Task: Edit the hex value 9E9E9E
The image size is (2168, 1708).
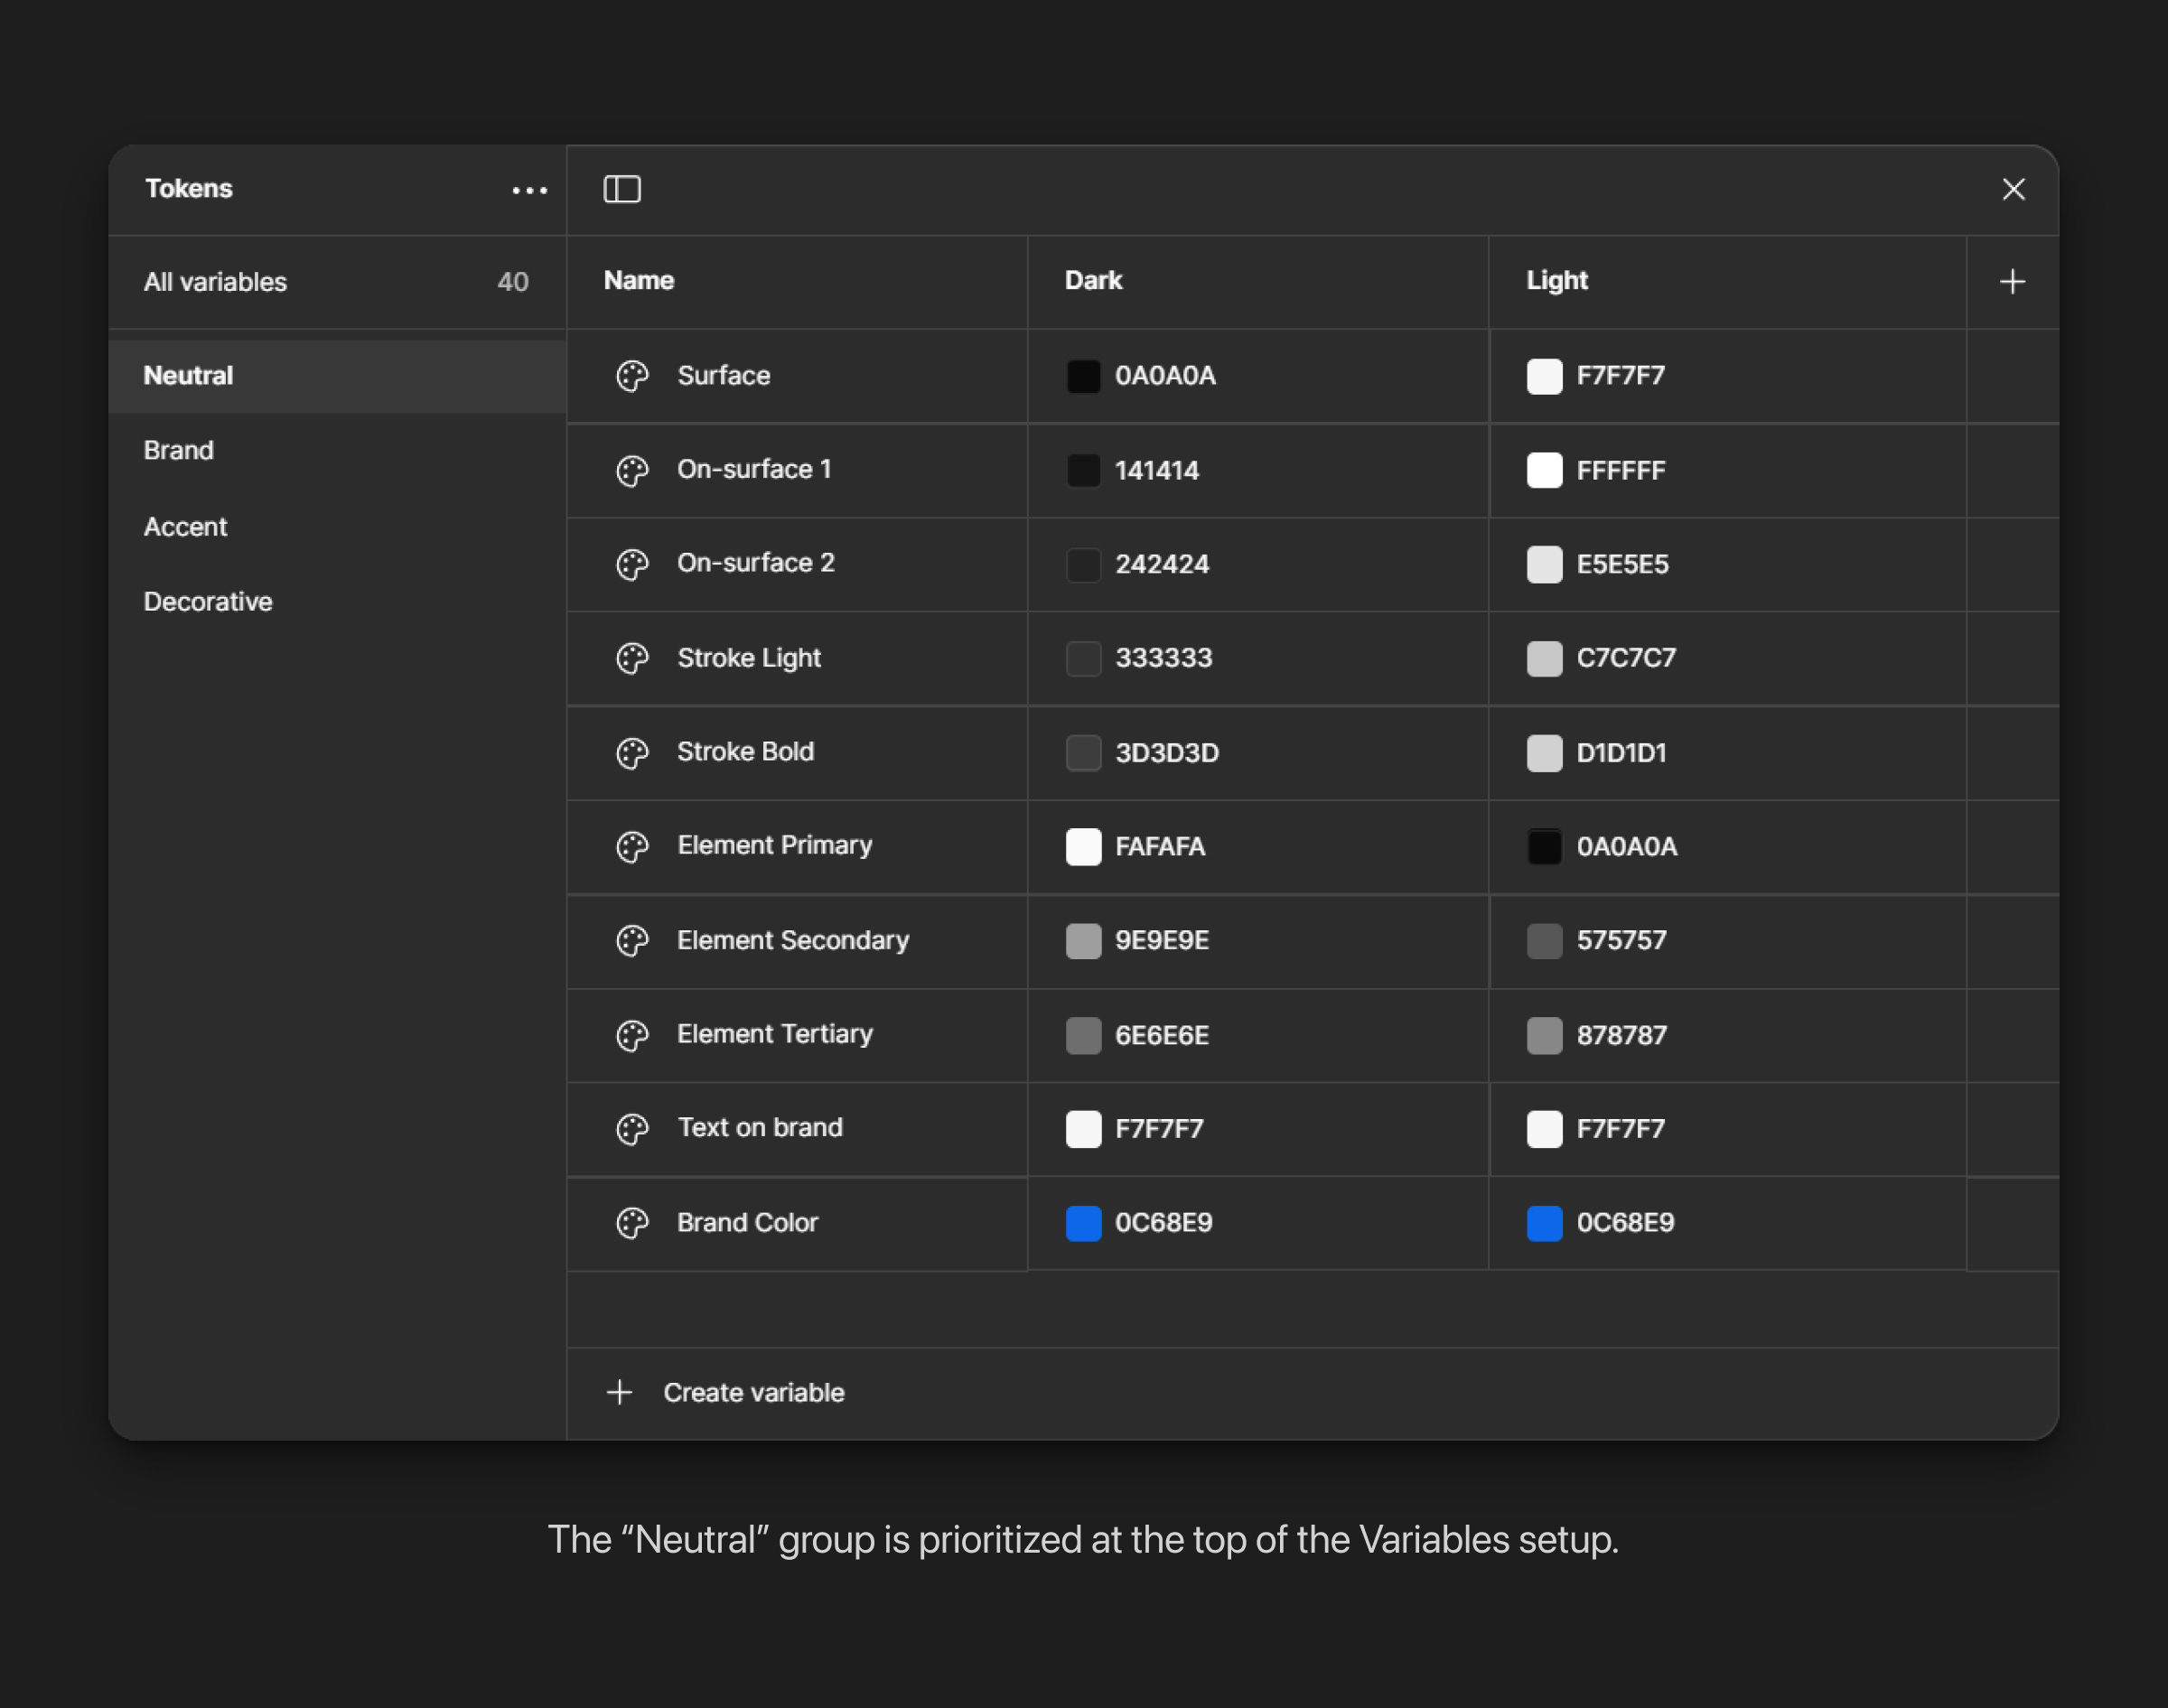Action: coord(1162,940)
